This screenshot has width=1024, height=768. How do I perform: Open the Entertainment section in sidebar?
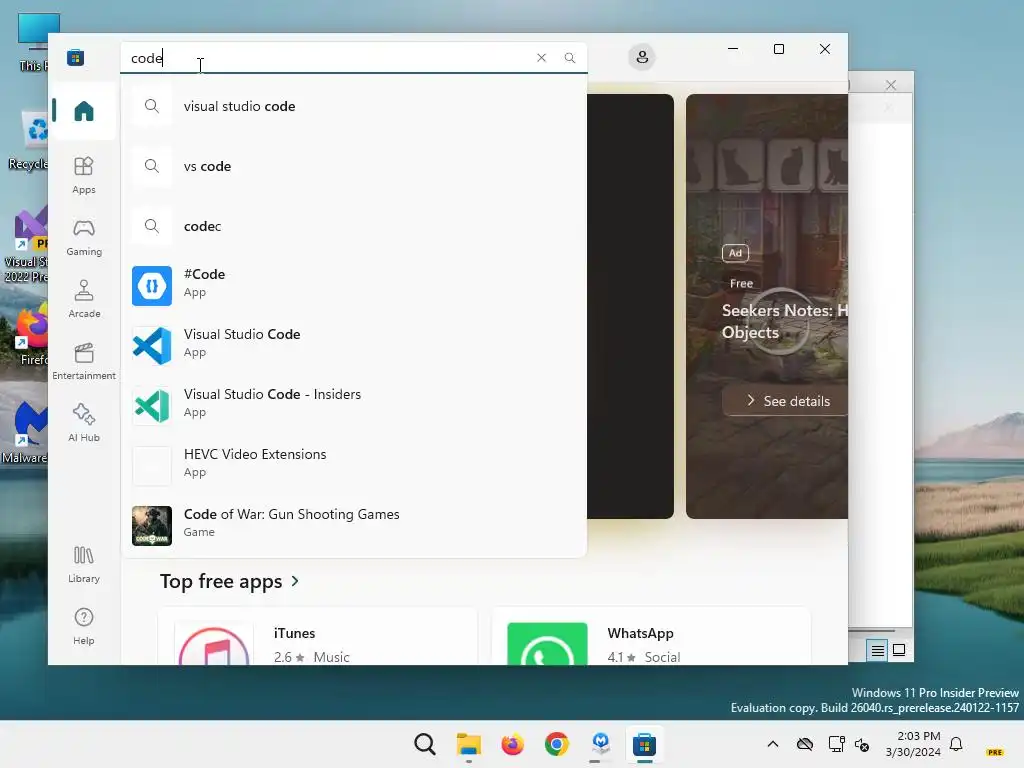pos(84,361)
